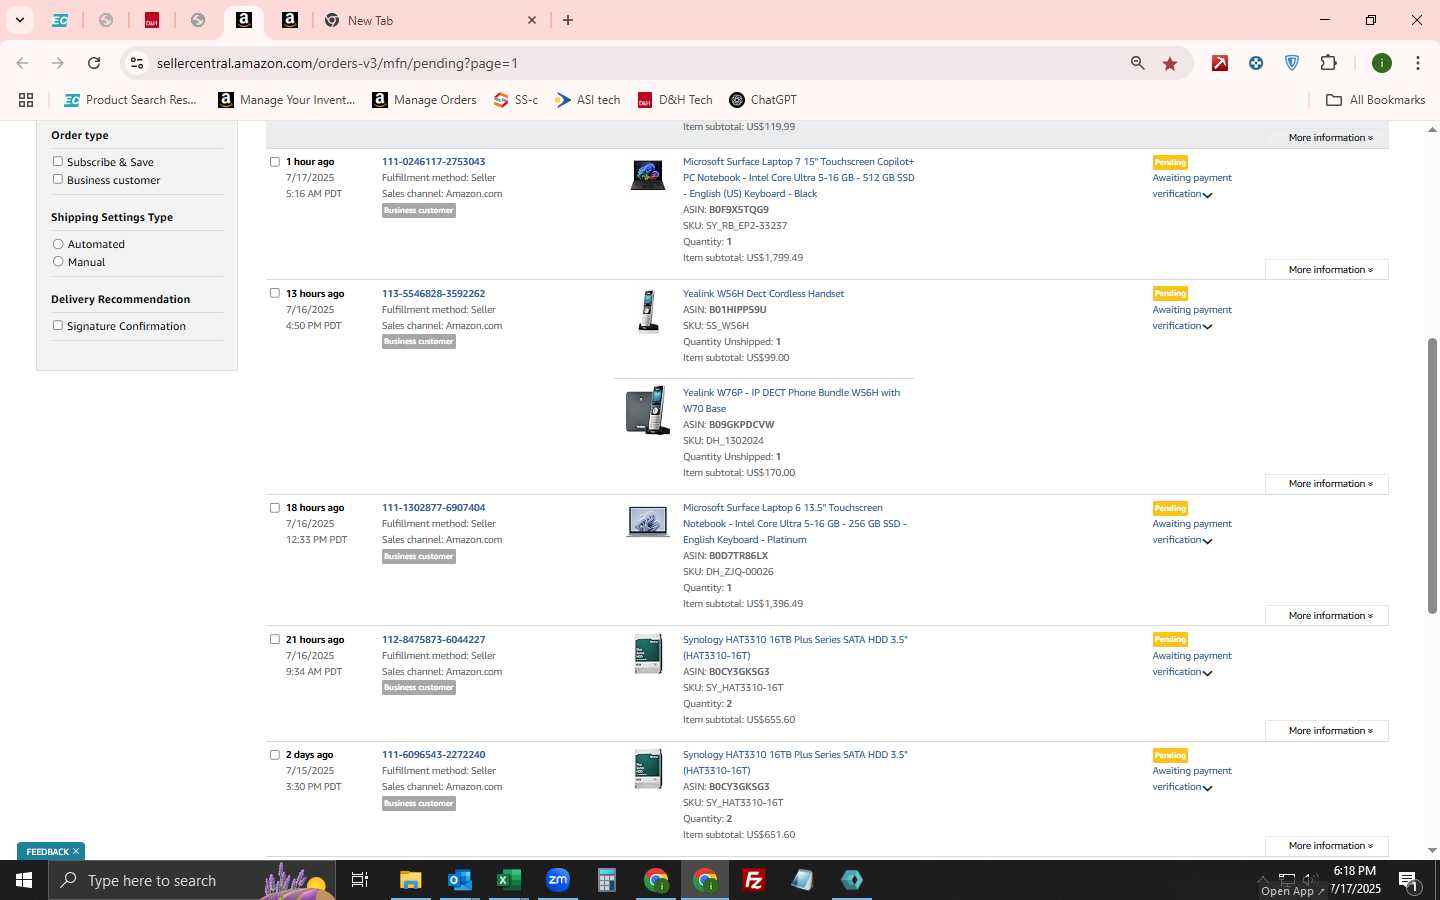Open the D&H Tech bookmark
1440x900 pixels.
675,100
